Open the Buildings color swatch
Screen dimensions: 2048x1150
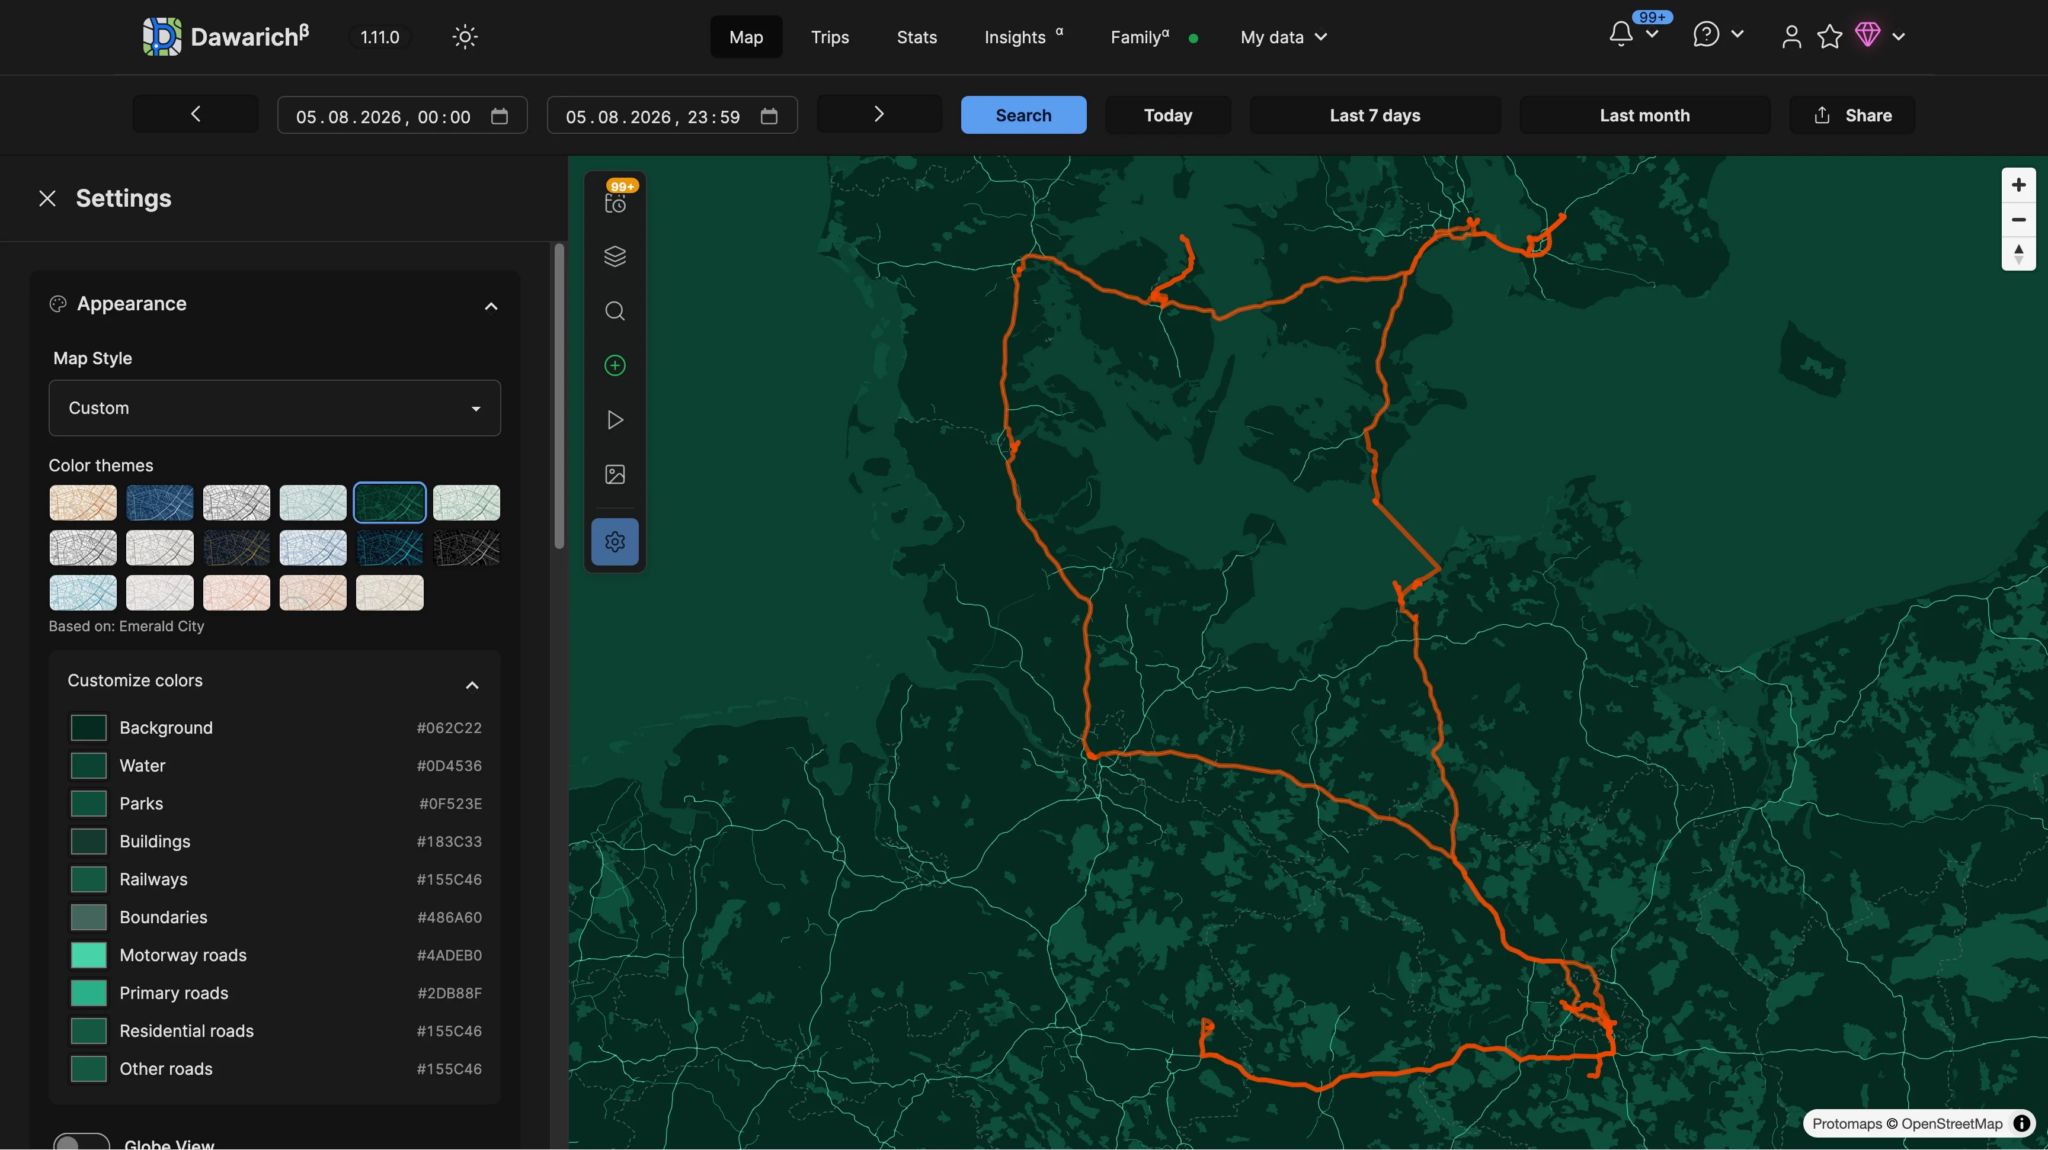[x=88, y=842]
